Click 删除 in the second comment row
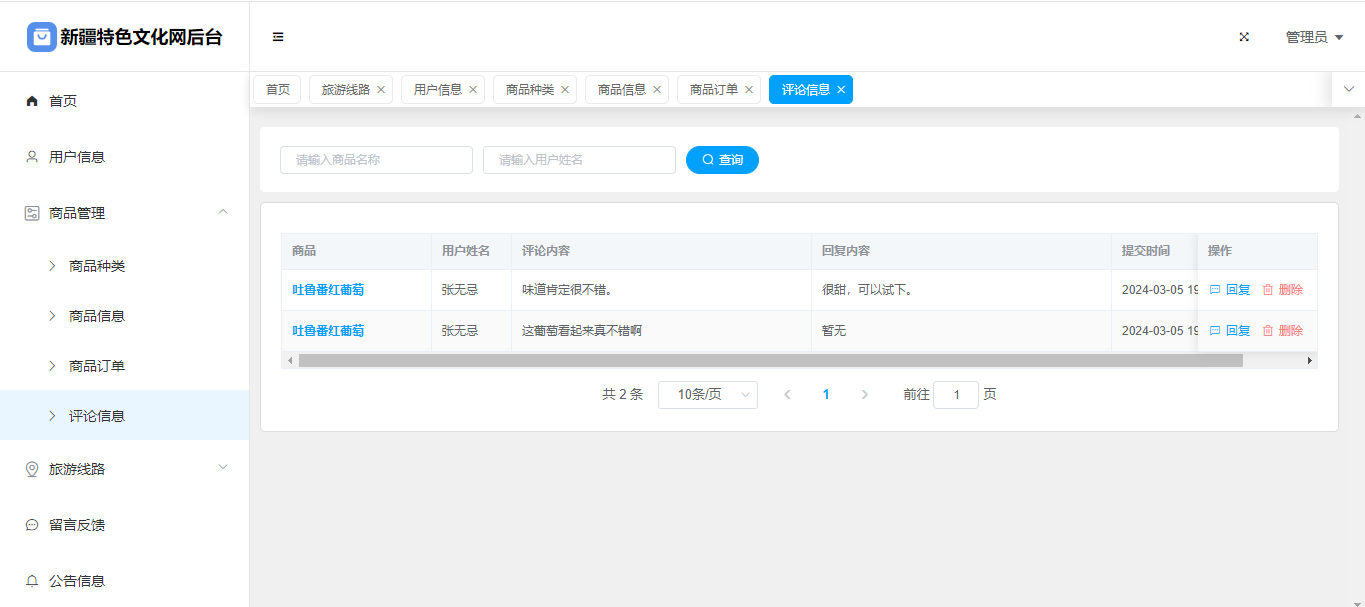The height and width of the screenshot is (607, 1365). [1282, 331]
